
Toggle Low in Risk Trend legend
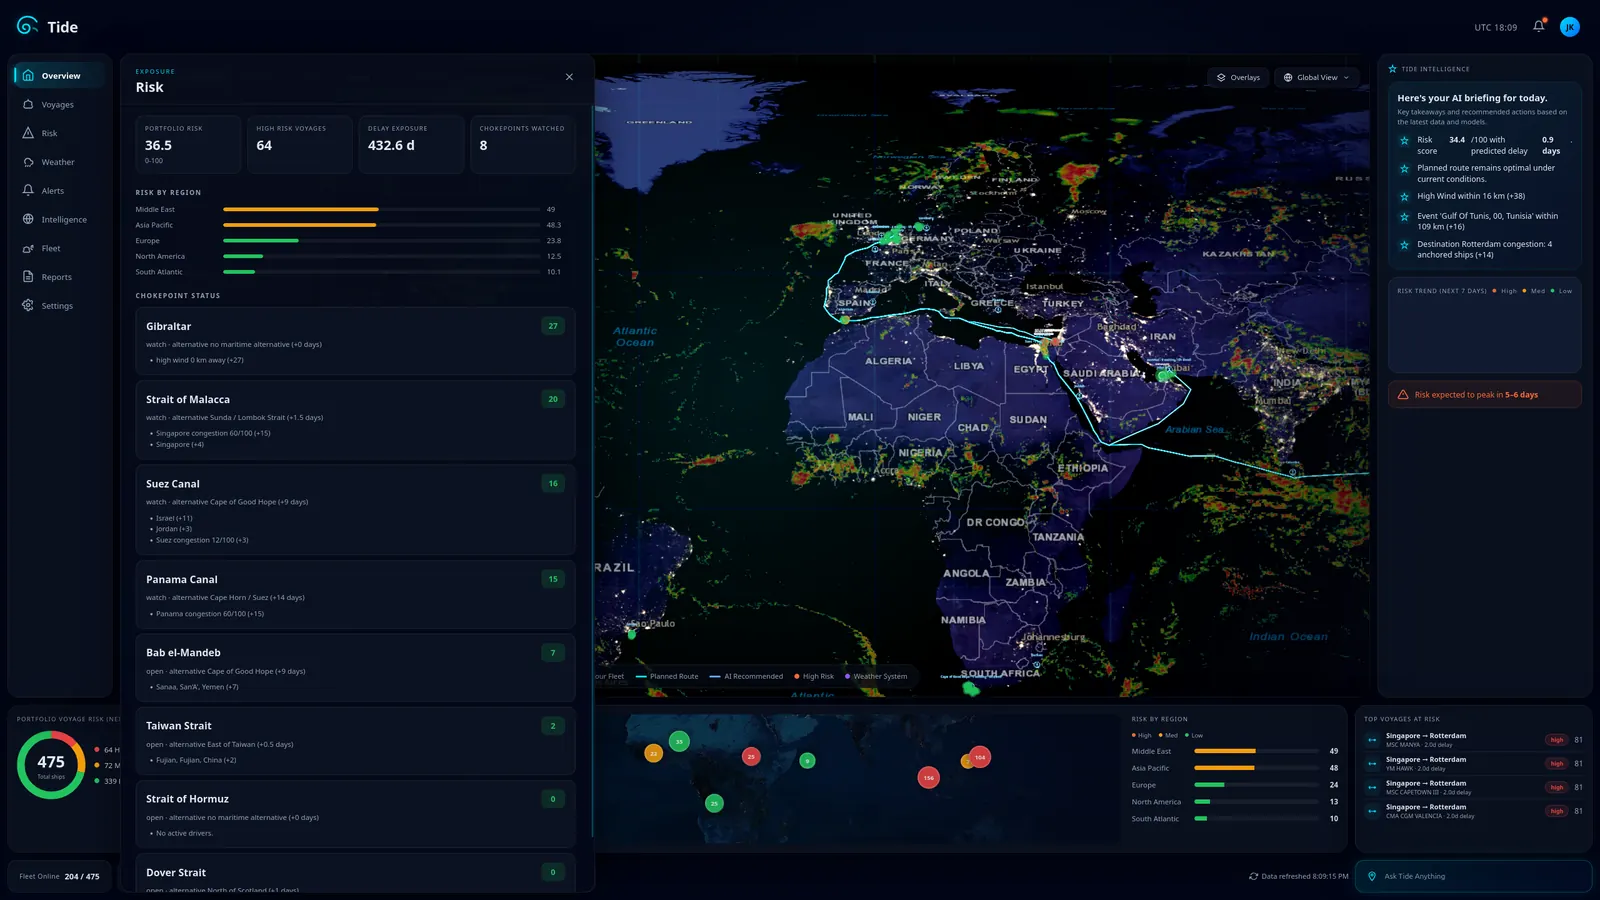(1561, 291)
